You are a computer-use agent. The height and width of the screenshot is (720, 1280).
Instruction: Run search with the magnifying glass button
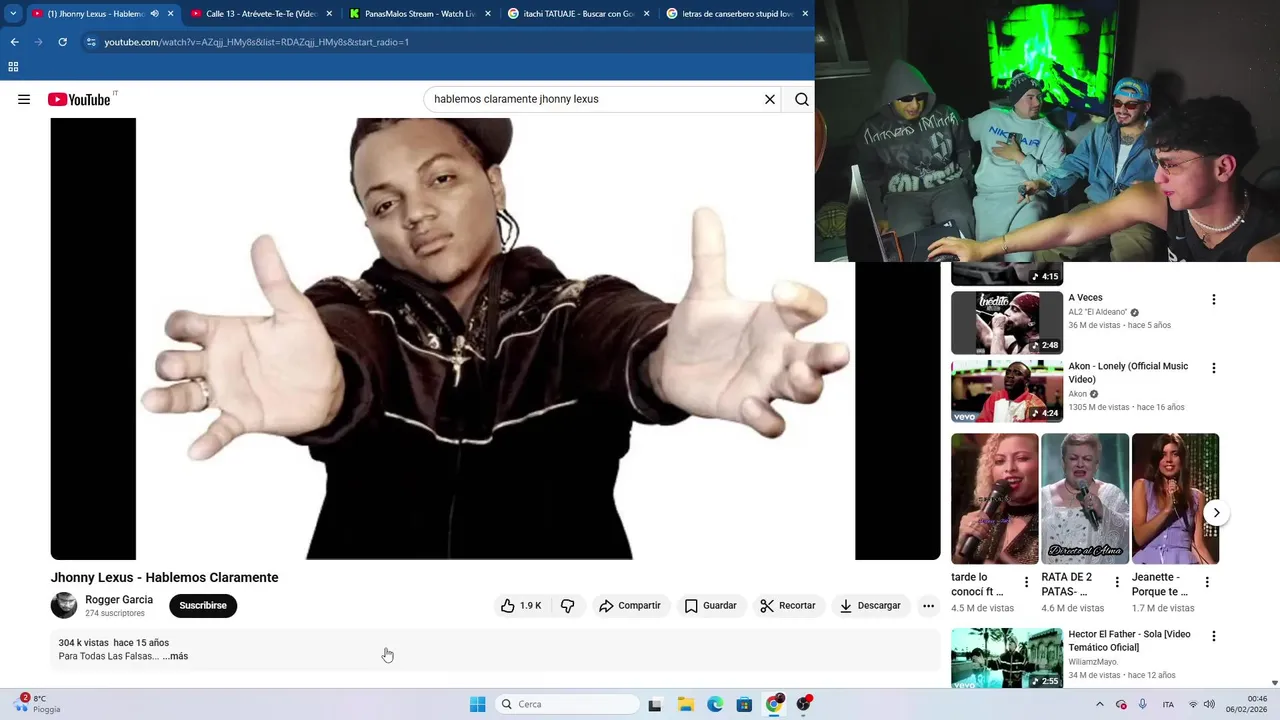tap(802, 99)
